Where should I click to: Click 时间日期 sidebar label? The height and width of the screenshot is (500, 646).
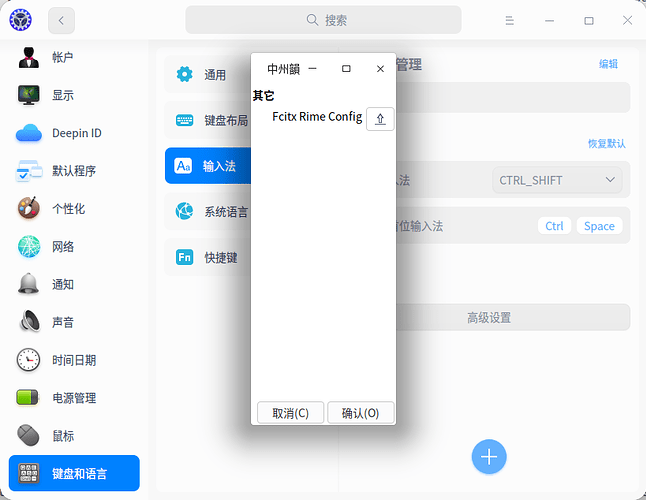point(74,360)
